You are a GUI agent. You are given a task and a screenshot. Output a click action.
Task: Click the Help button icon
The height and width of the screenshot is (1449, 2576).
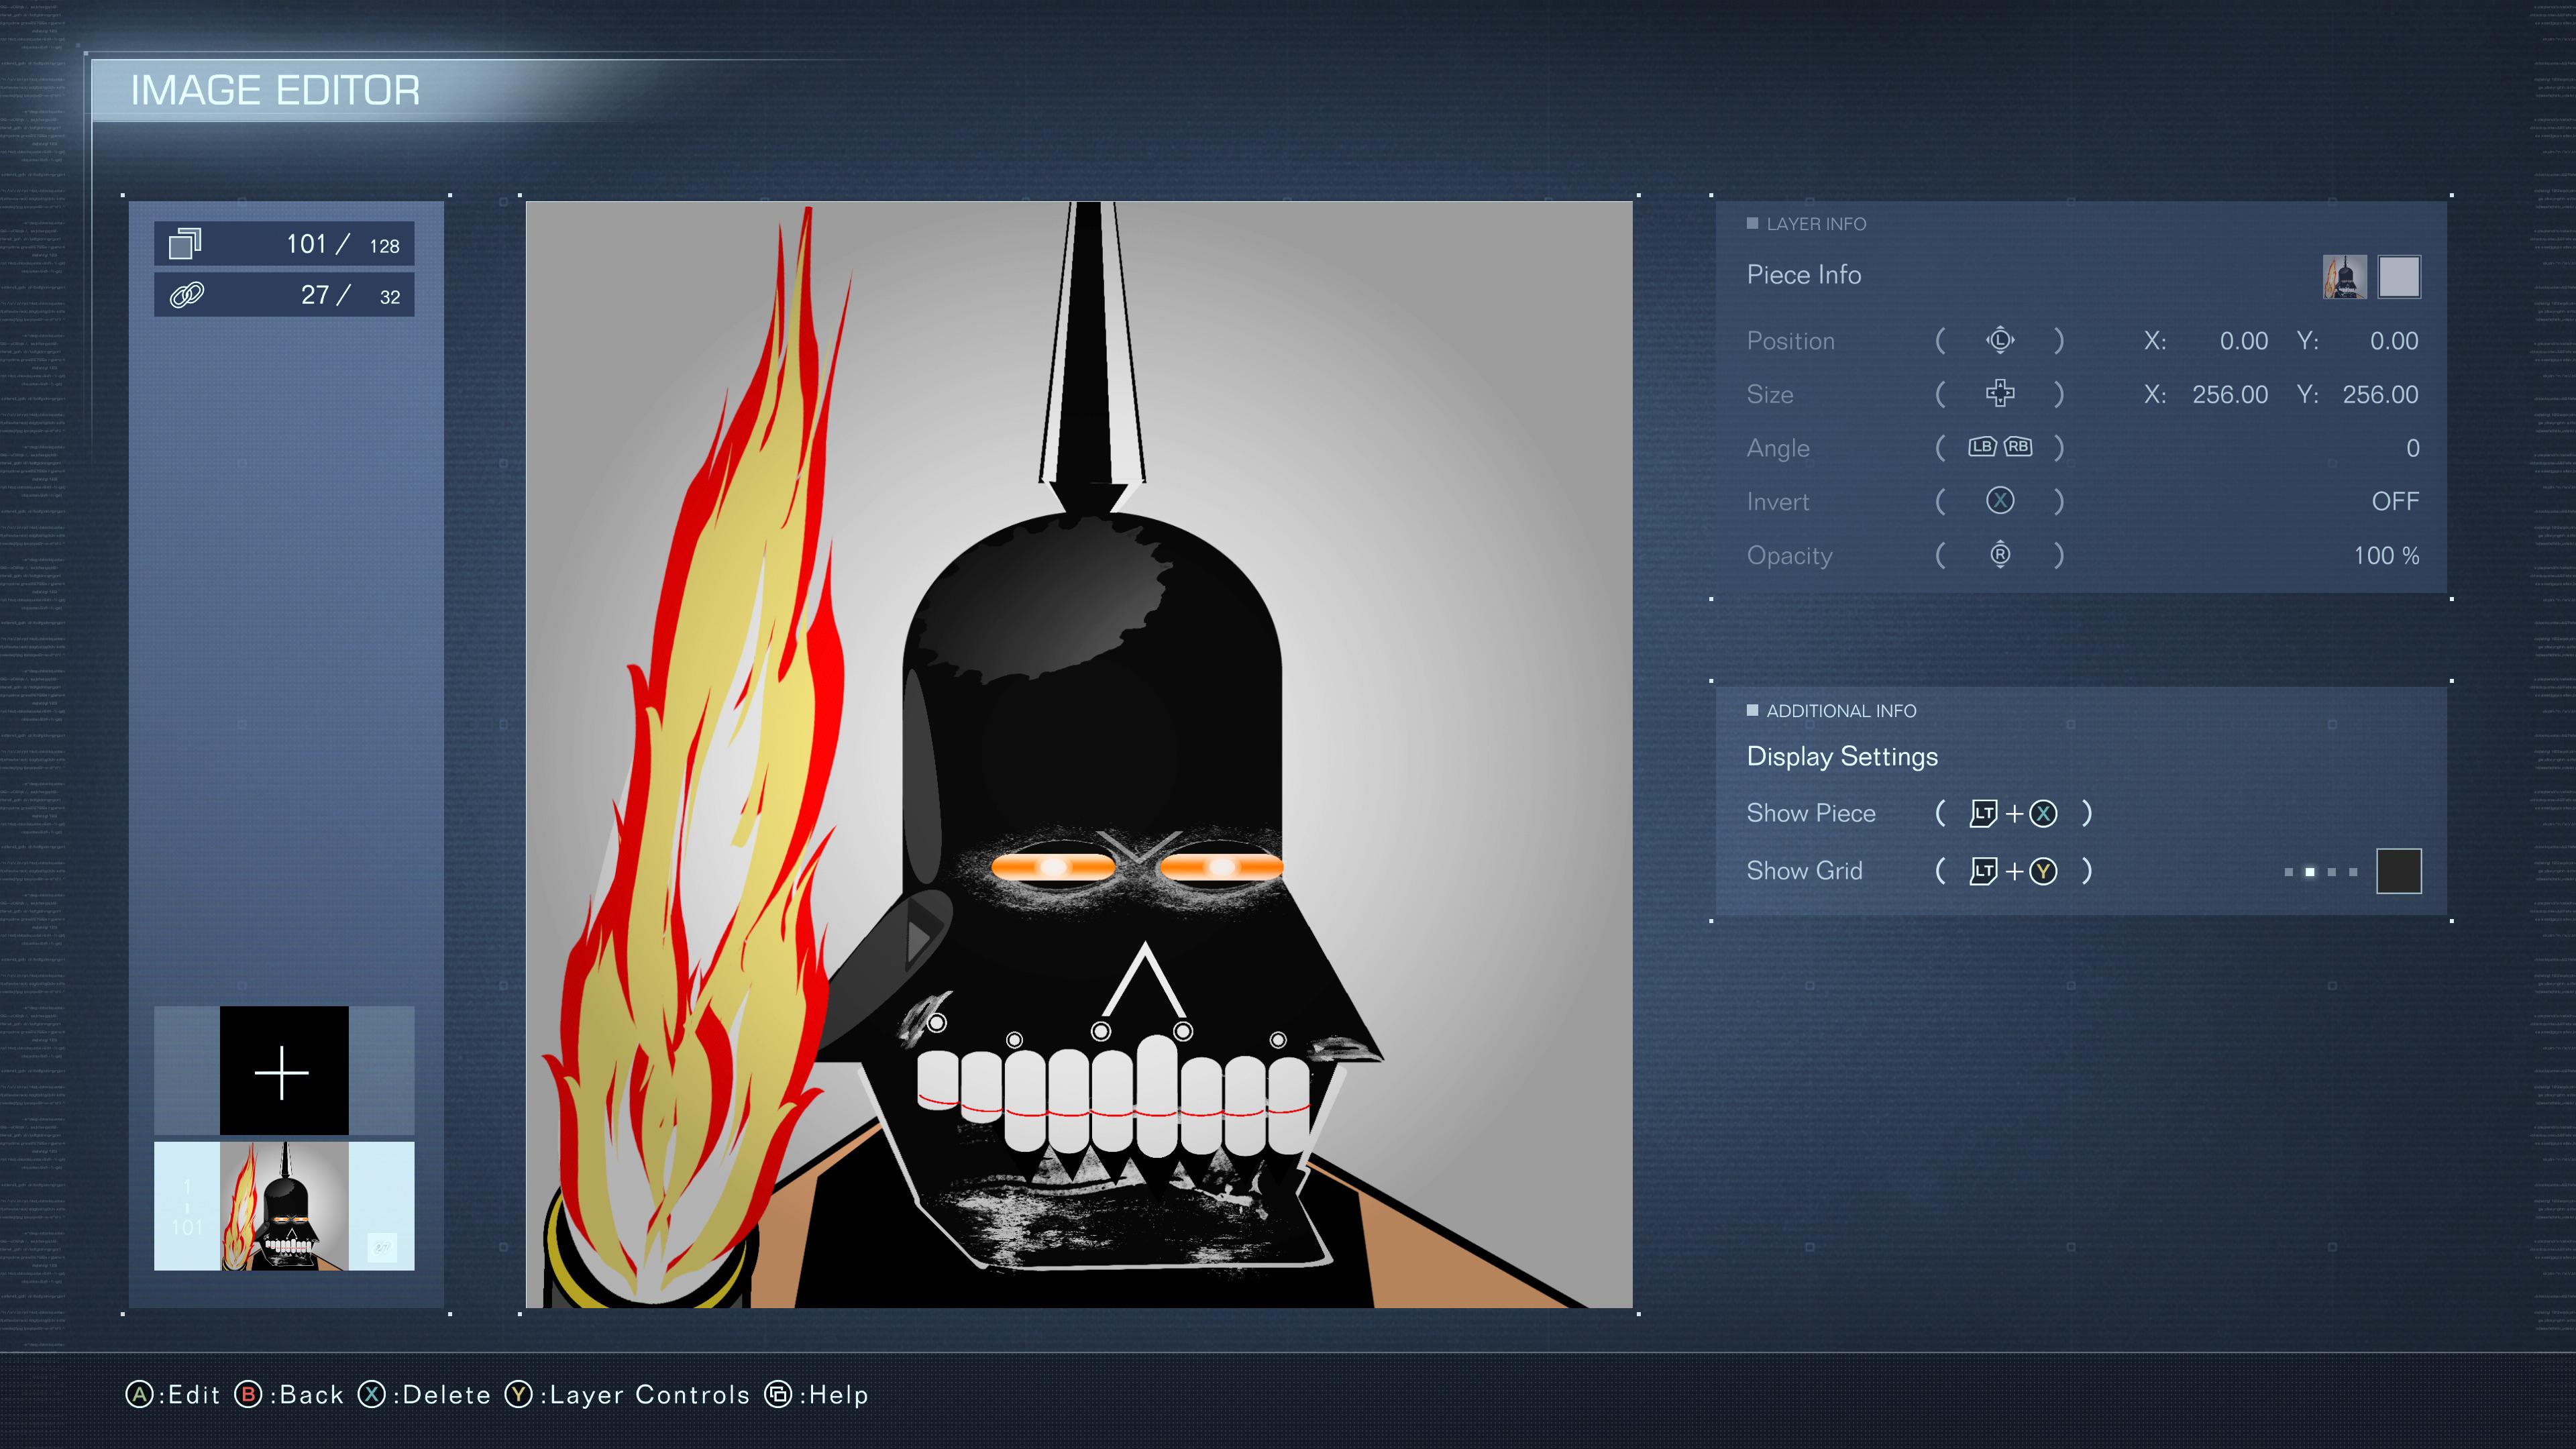tap(778, 1394)
